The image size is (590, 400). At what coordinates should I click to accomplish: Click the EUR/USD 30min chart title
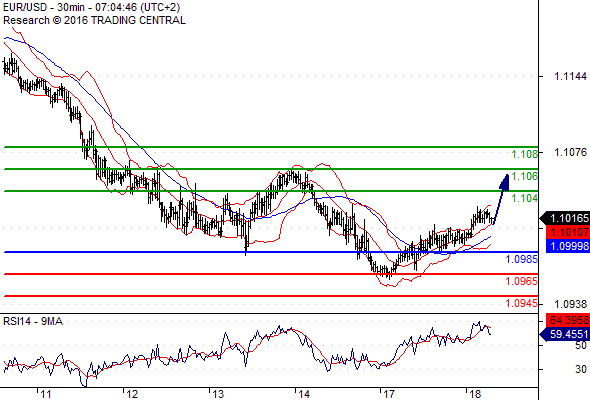(91, 7)
